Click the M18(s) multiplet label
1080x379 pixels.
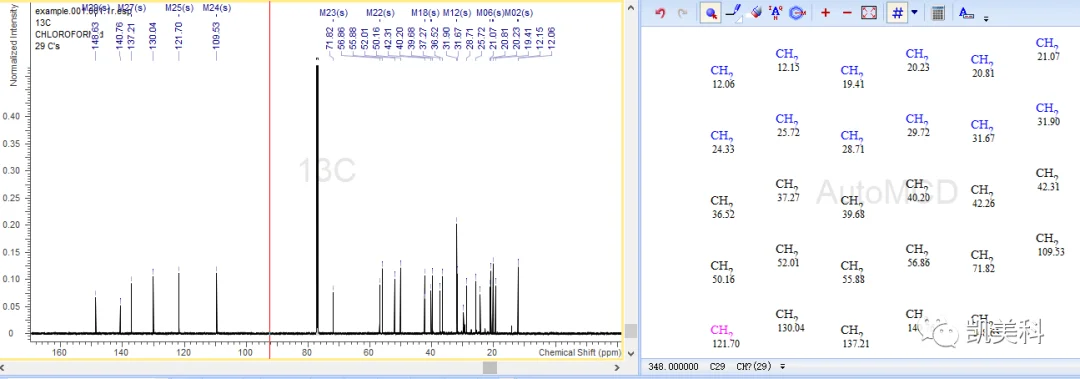tap(425, 13)
